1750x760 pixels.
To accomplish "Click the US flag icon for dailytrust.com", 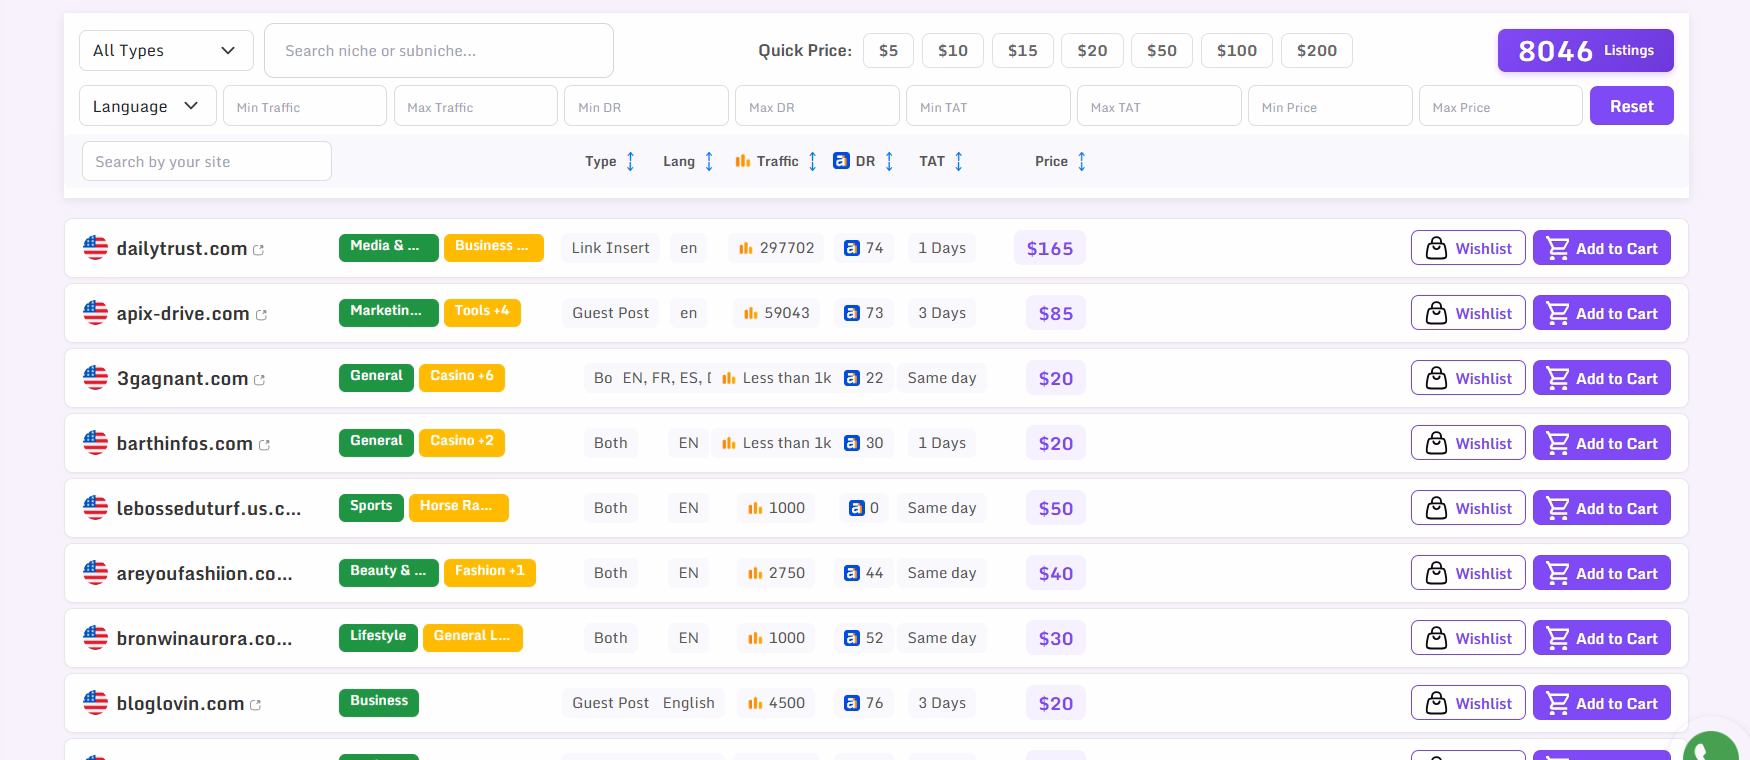I will (x=95, y=248).
